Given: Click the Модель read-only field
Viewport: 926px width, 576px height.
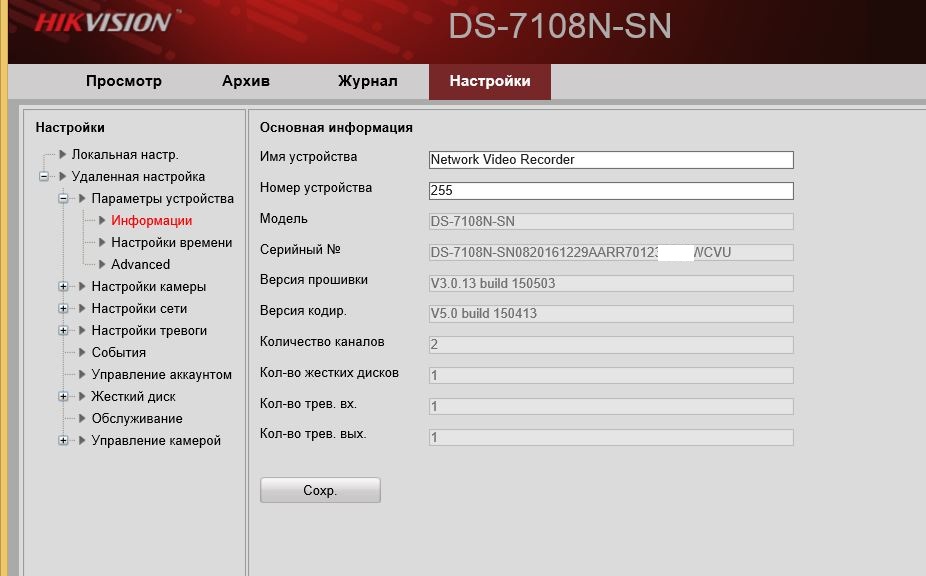Looking at the screenshot, I should (611, 222).
